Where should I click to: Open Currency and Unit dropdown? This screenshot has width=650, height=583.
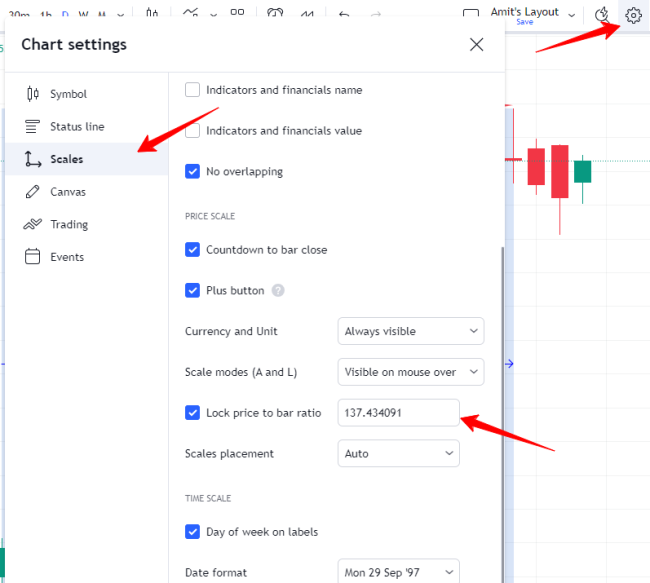pos(410,331)
